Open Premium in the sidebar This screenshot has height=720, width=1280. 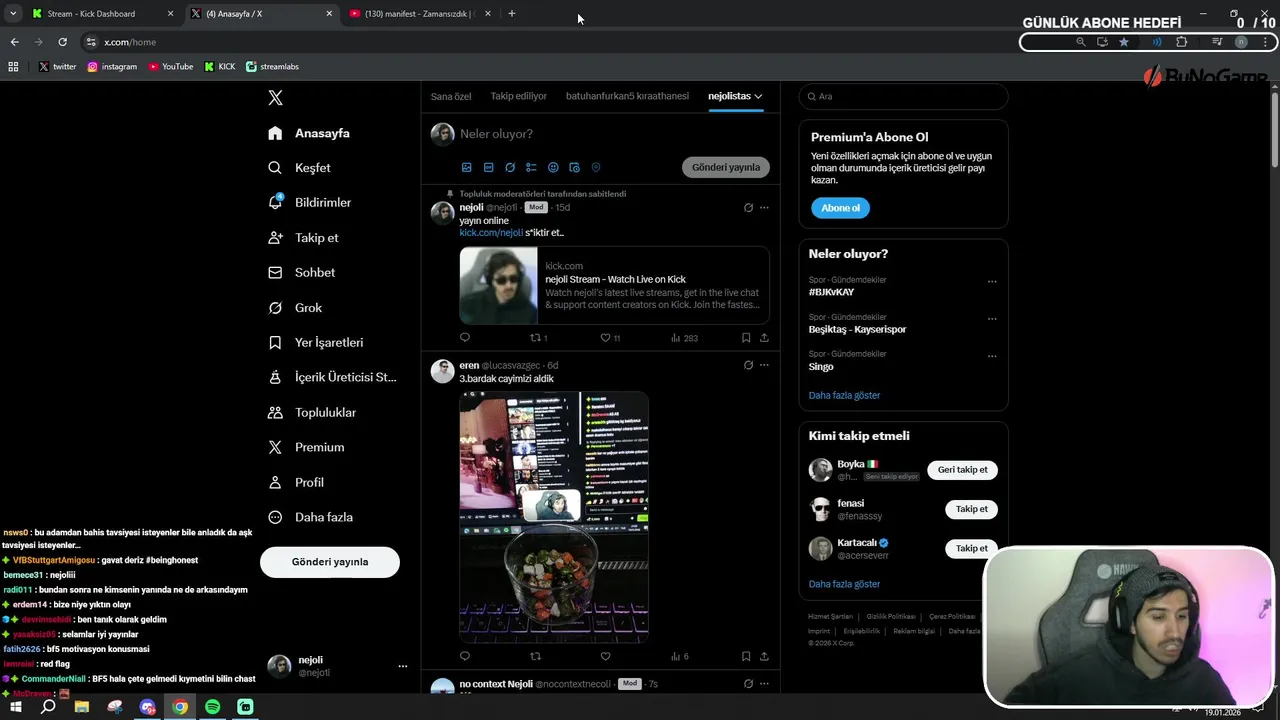click(x=306, y=447)
